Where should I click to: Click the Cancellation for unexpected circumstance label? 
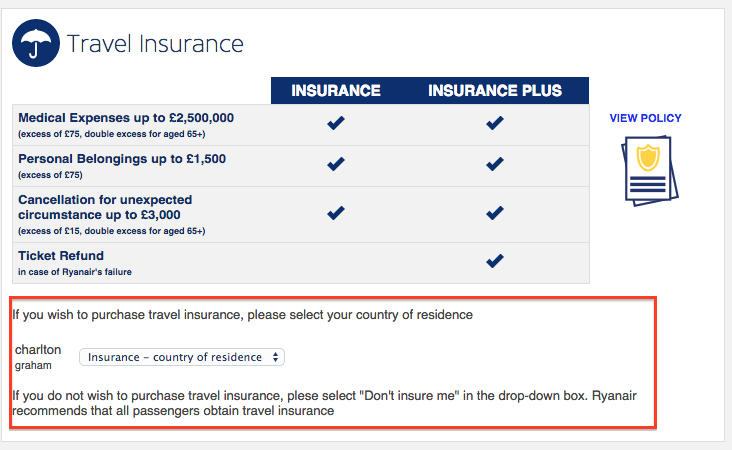[x=105, y=207]
